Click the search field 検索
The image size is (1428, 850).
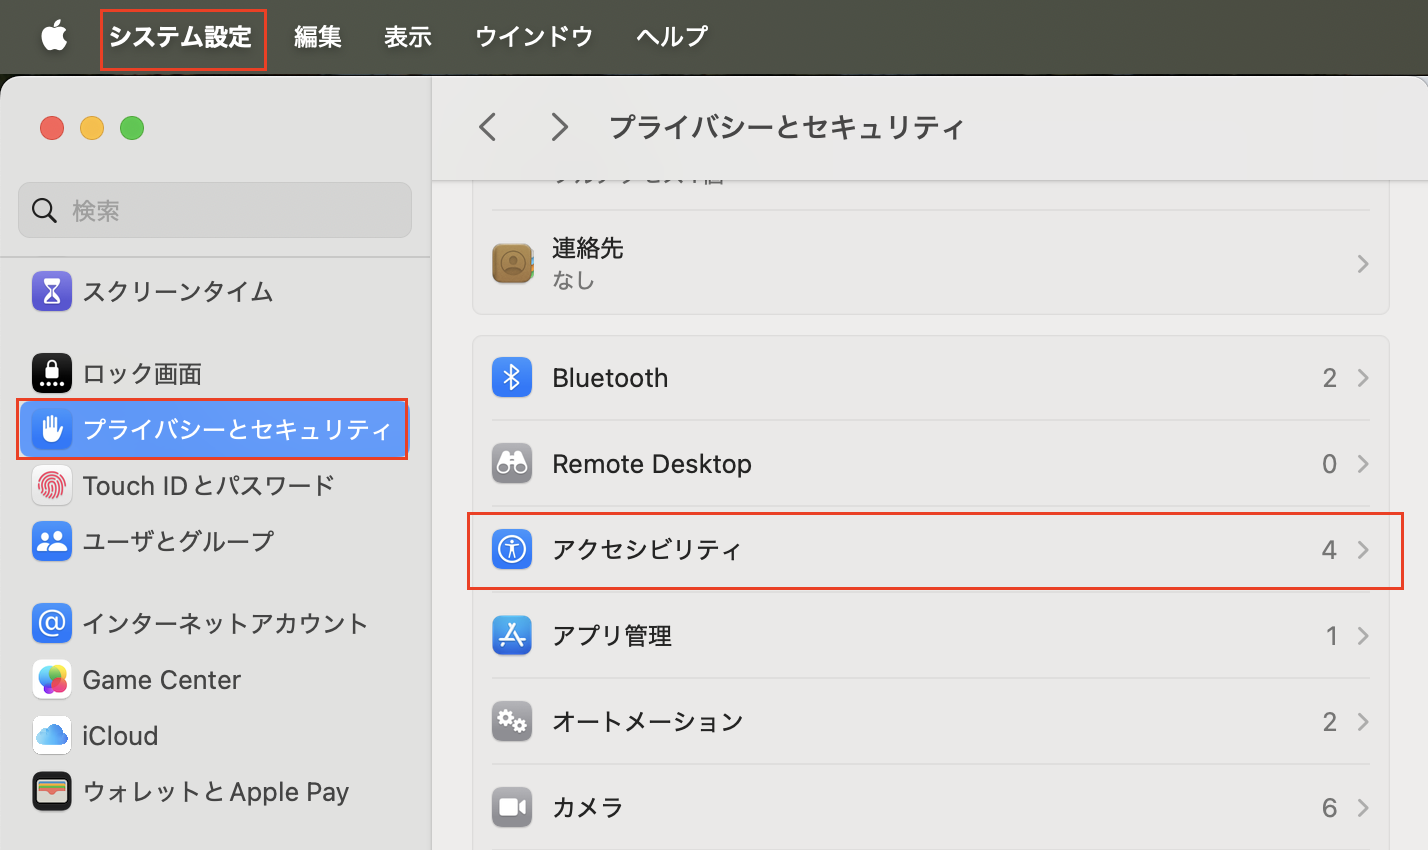tap(215, 210)
